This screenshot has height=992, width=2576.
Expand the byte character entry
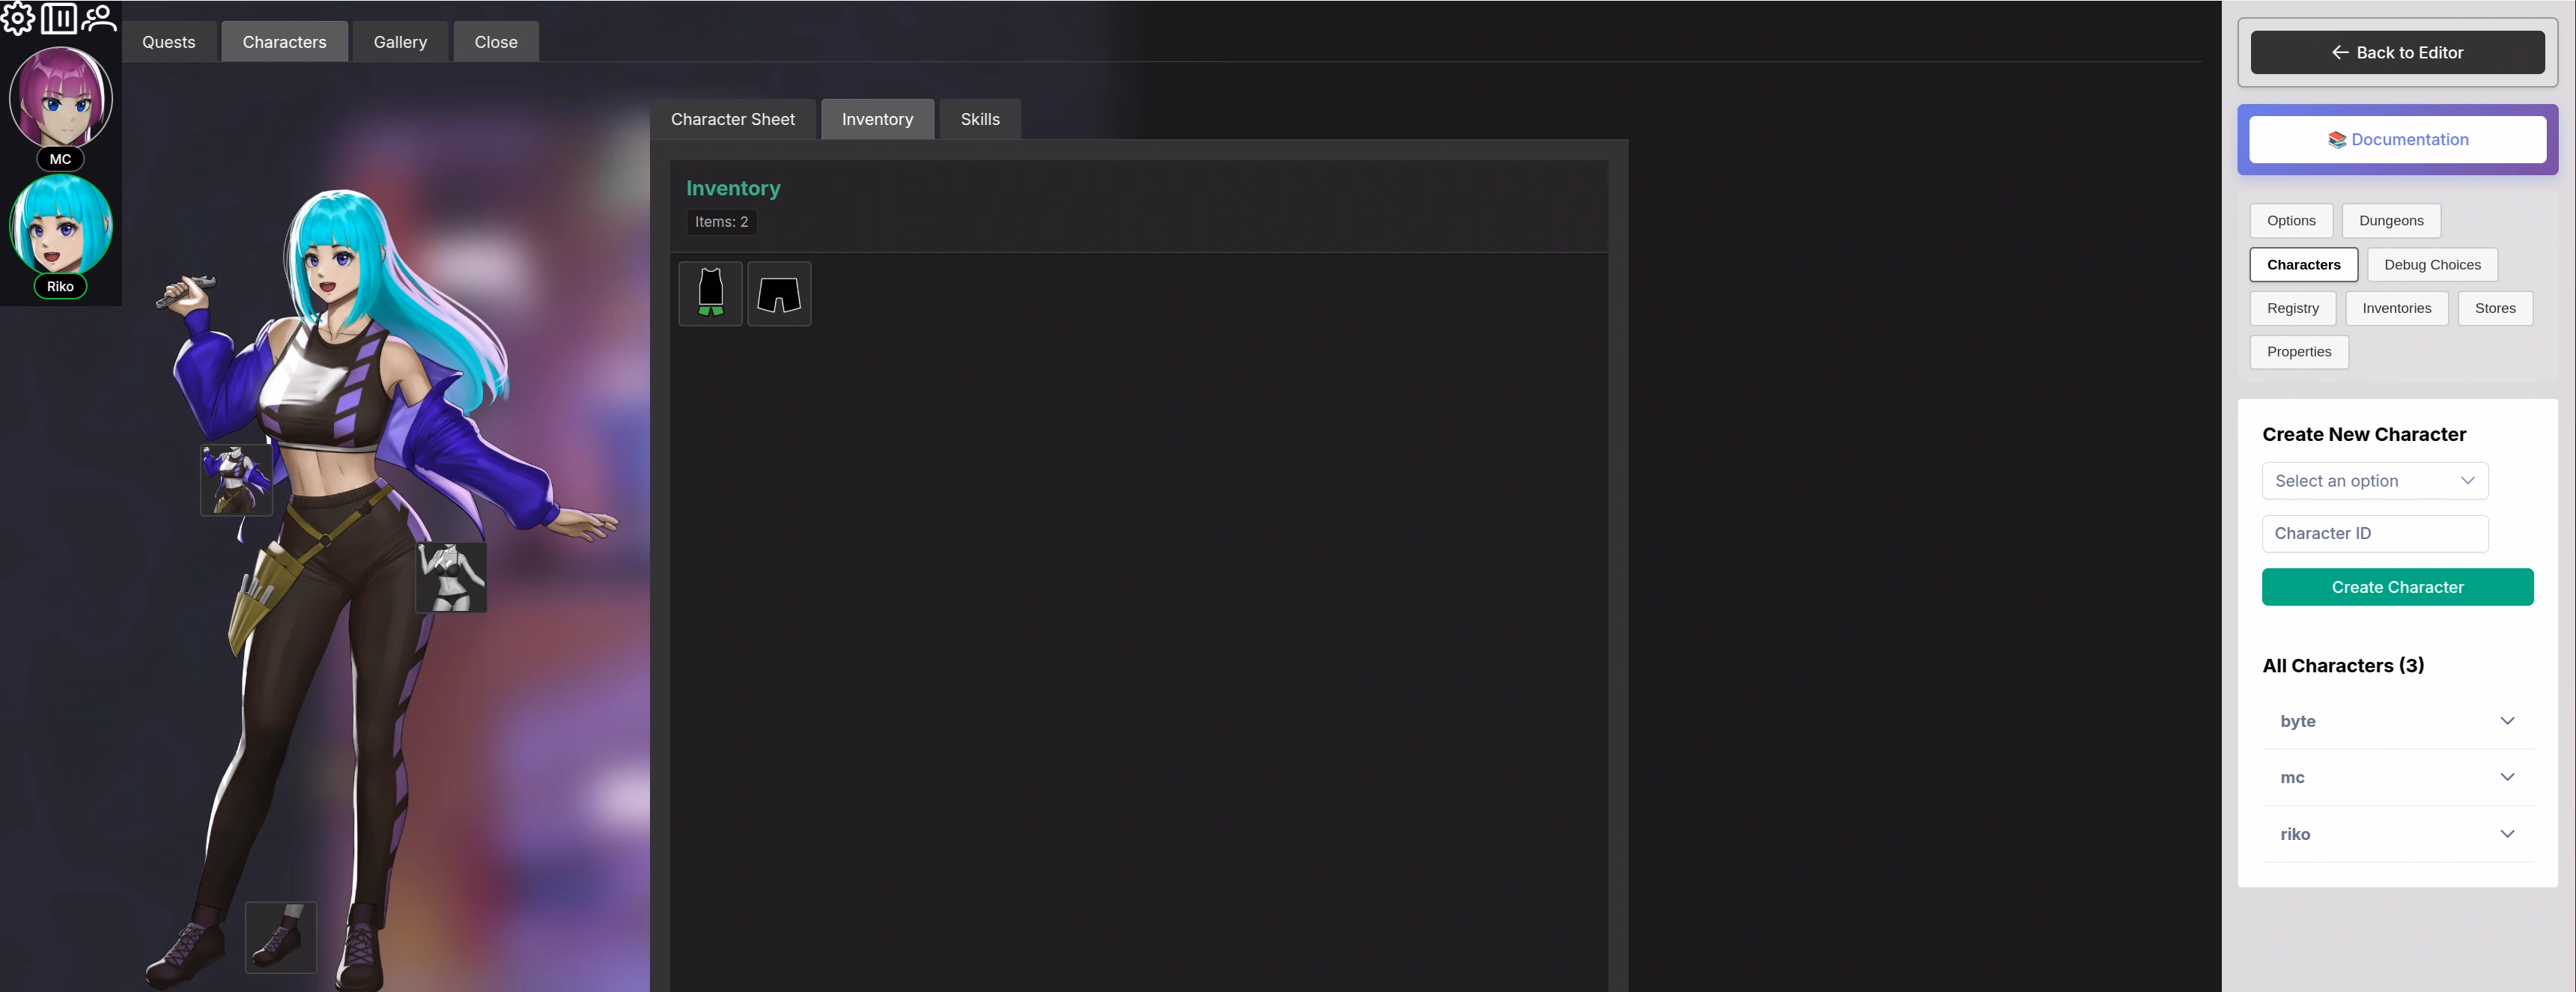point(2396,721)
